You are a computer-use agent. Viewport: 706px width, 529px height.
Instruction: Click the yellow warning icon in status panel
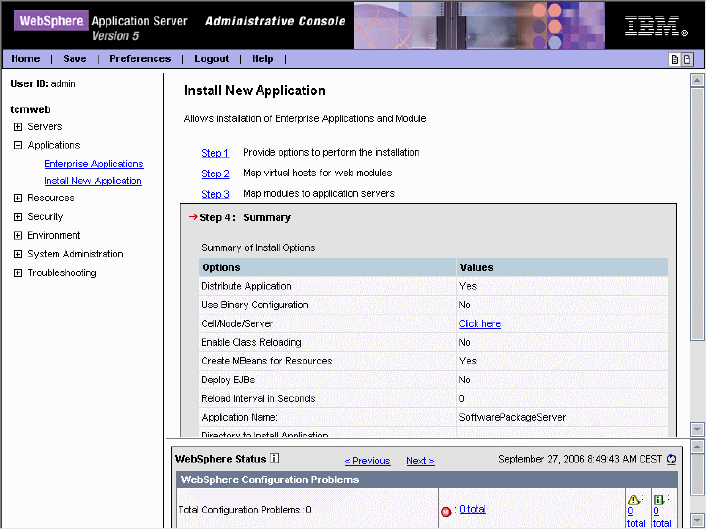click(x=632, y=499)
